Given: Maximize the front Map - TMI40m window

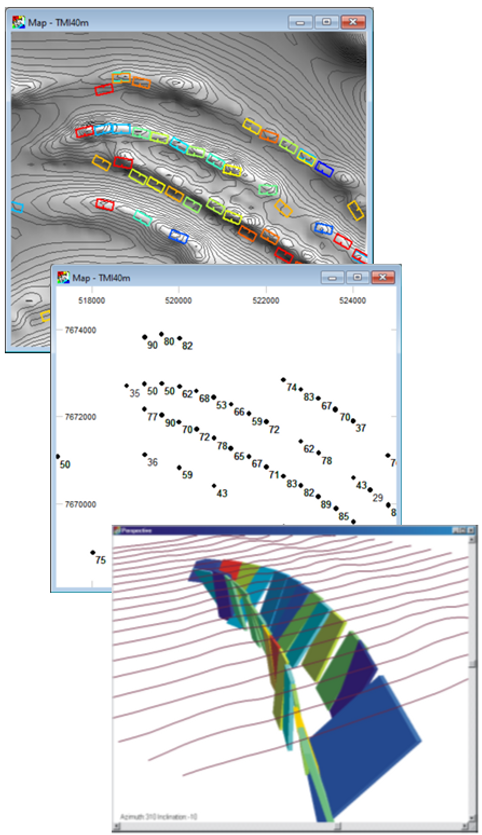Looking at the screenshot, I should click(x=358, y=277).
